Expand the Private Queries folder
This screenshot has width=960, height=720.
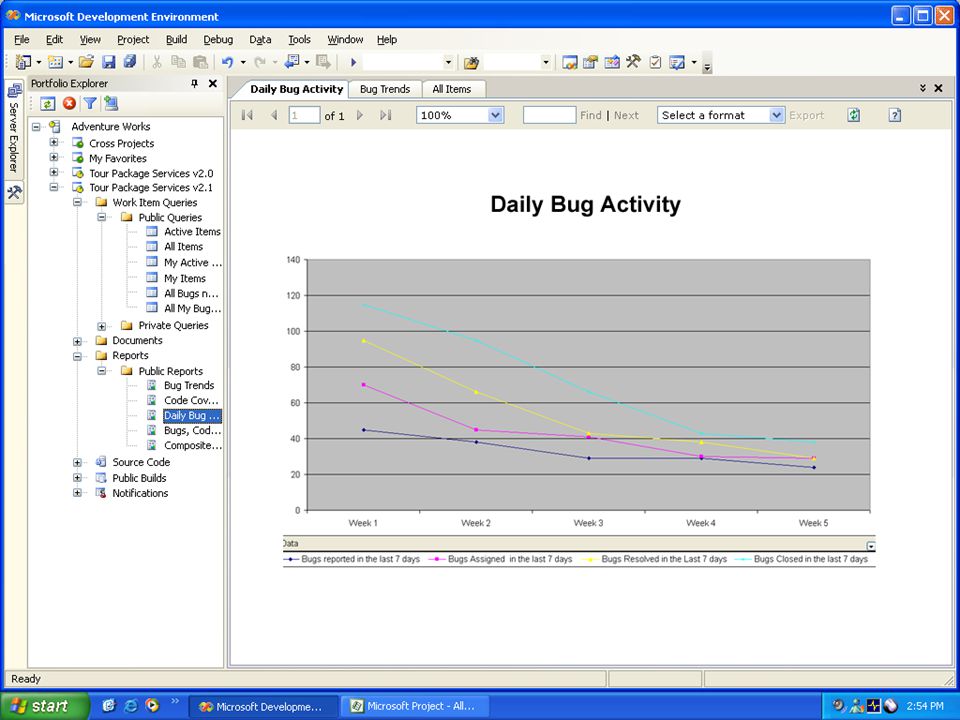[x=102, y=326]
